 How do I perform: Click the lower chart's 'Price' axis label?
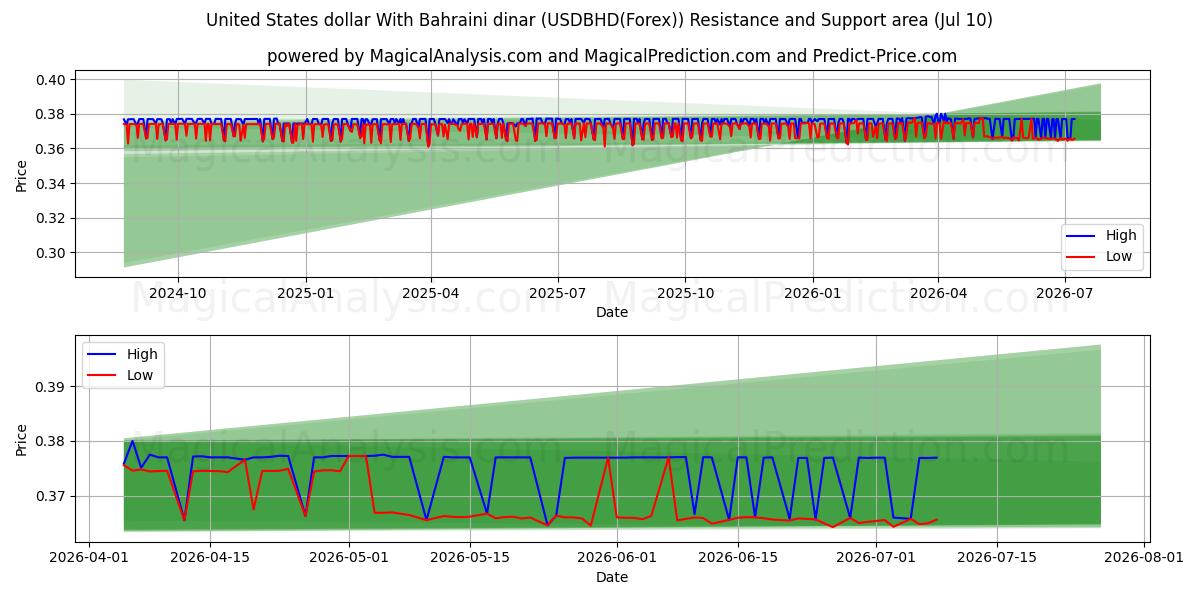[x=22, y=440]
